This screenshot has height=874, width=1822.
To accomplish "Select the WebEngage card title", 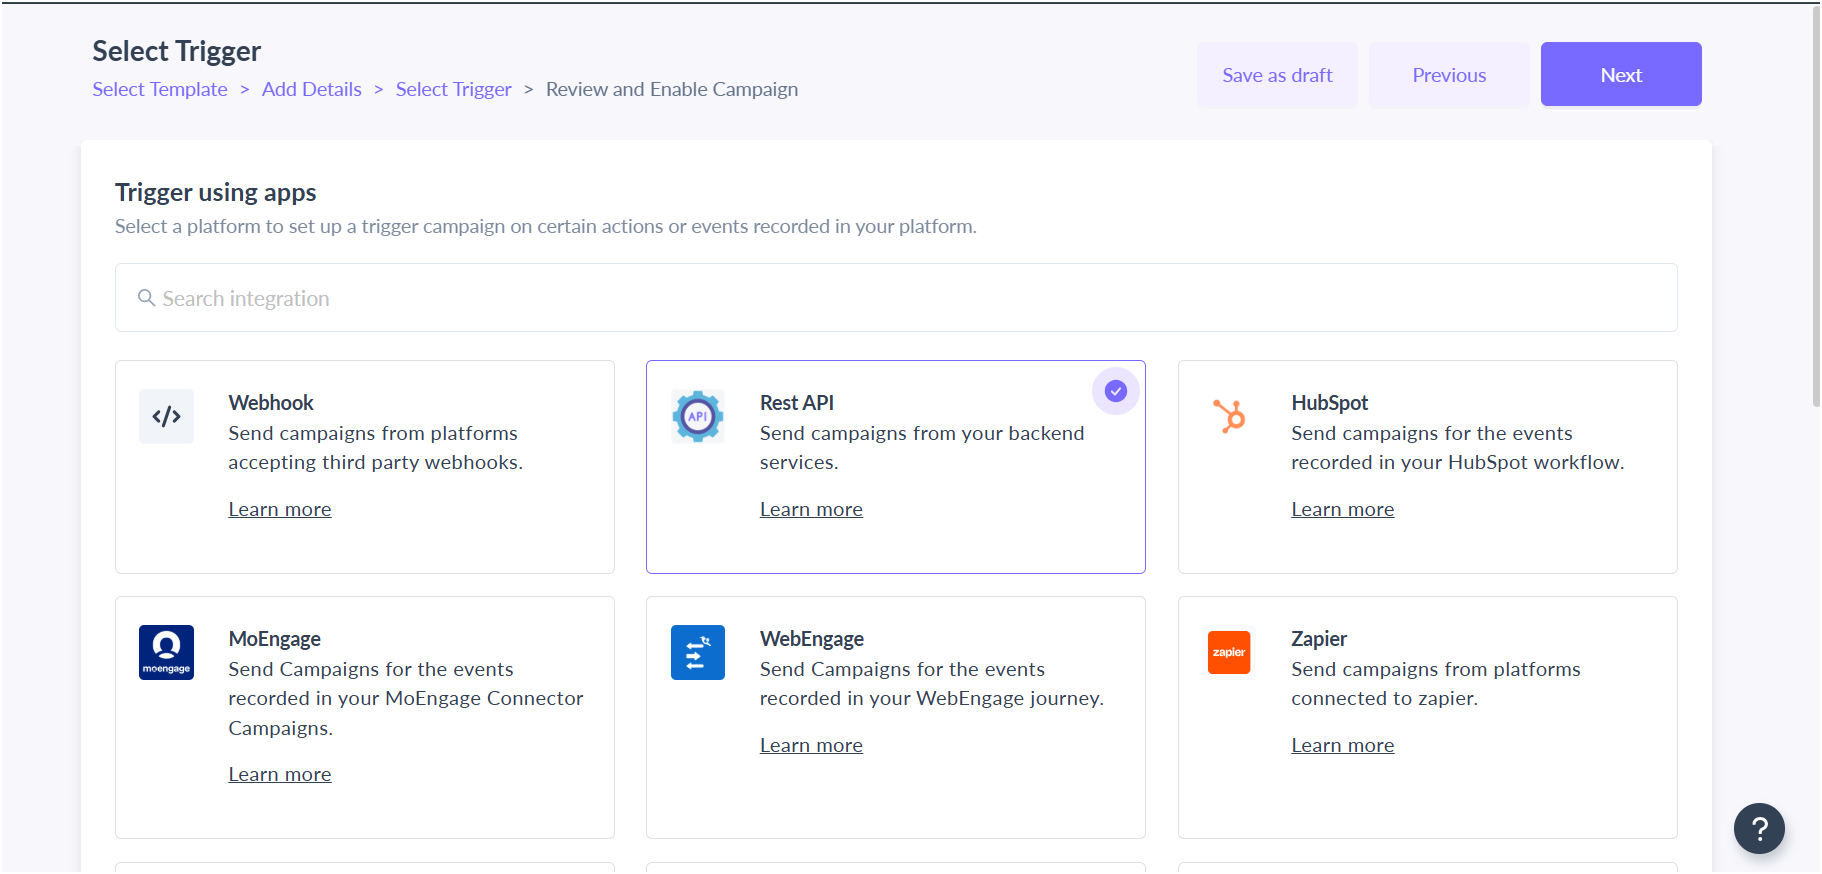I will pyautogui.click(x=812, y=638).
